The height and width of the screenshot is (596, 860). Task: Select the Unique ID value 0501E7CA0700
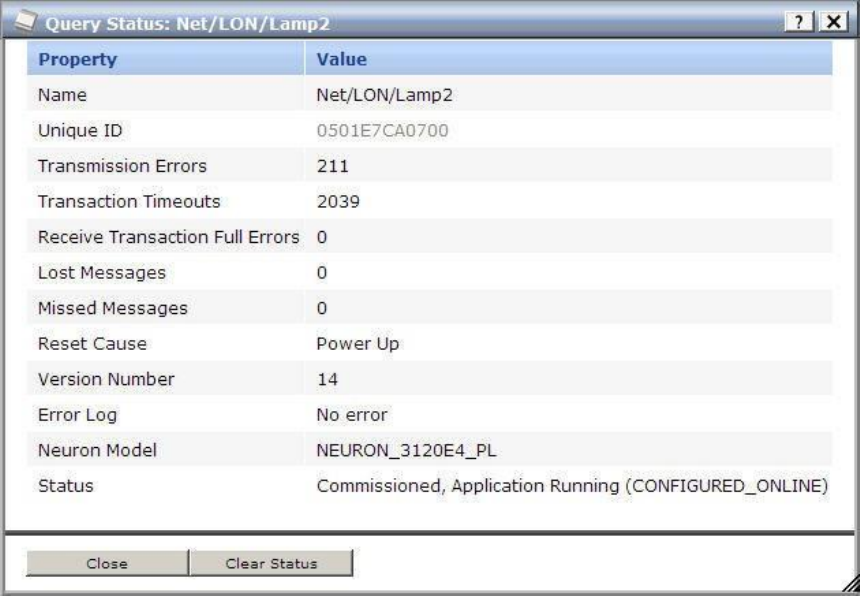point(382,130)
